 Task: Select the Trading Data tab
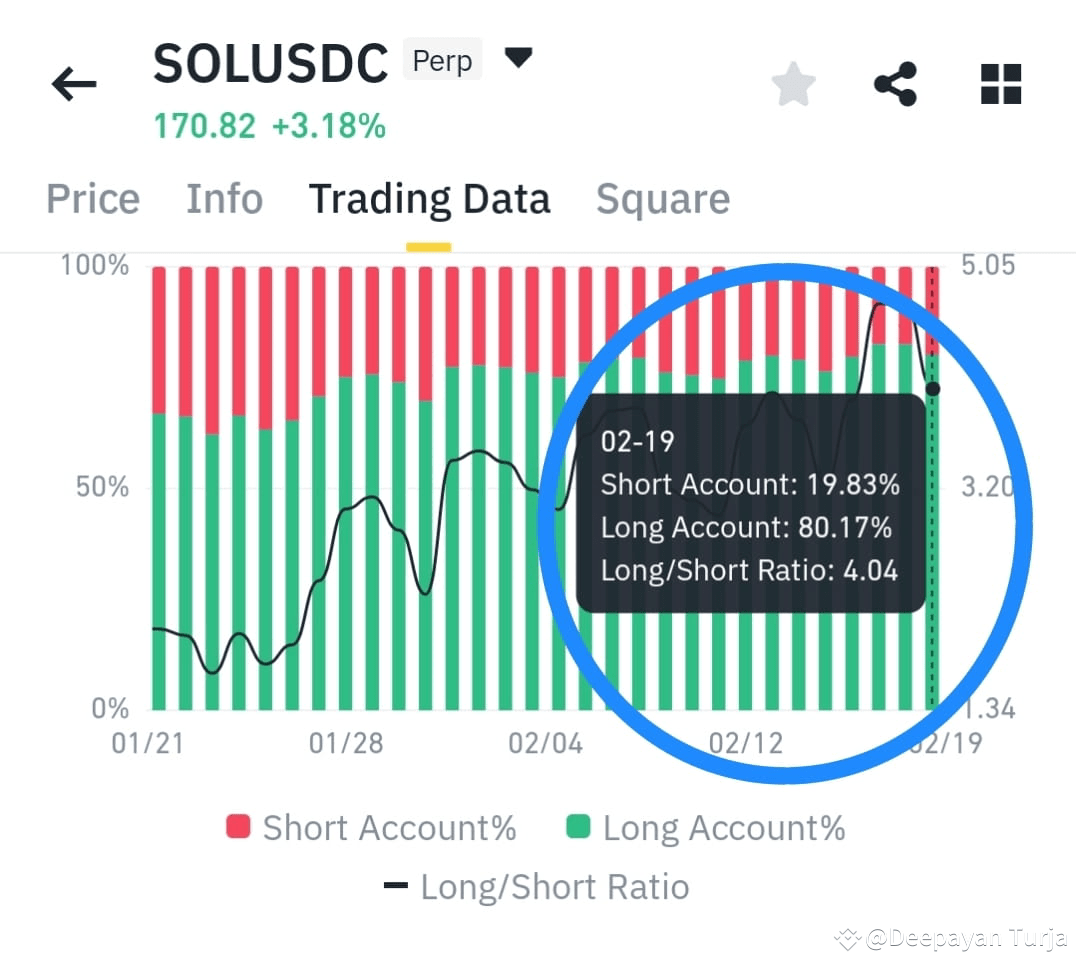429,199
